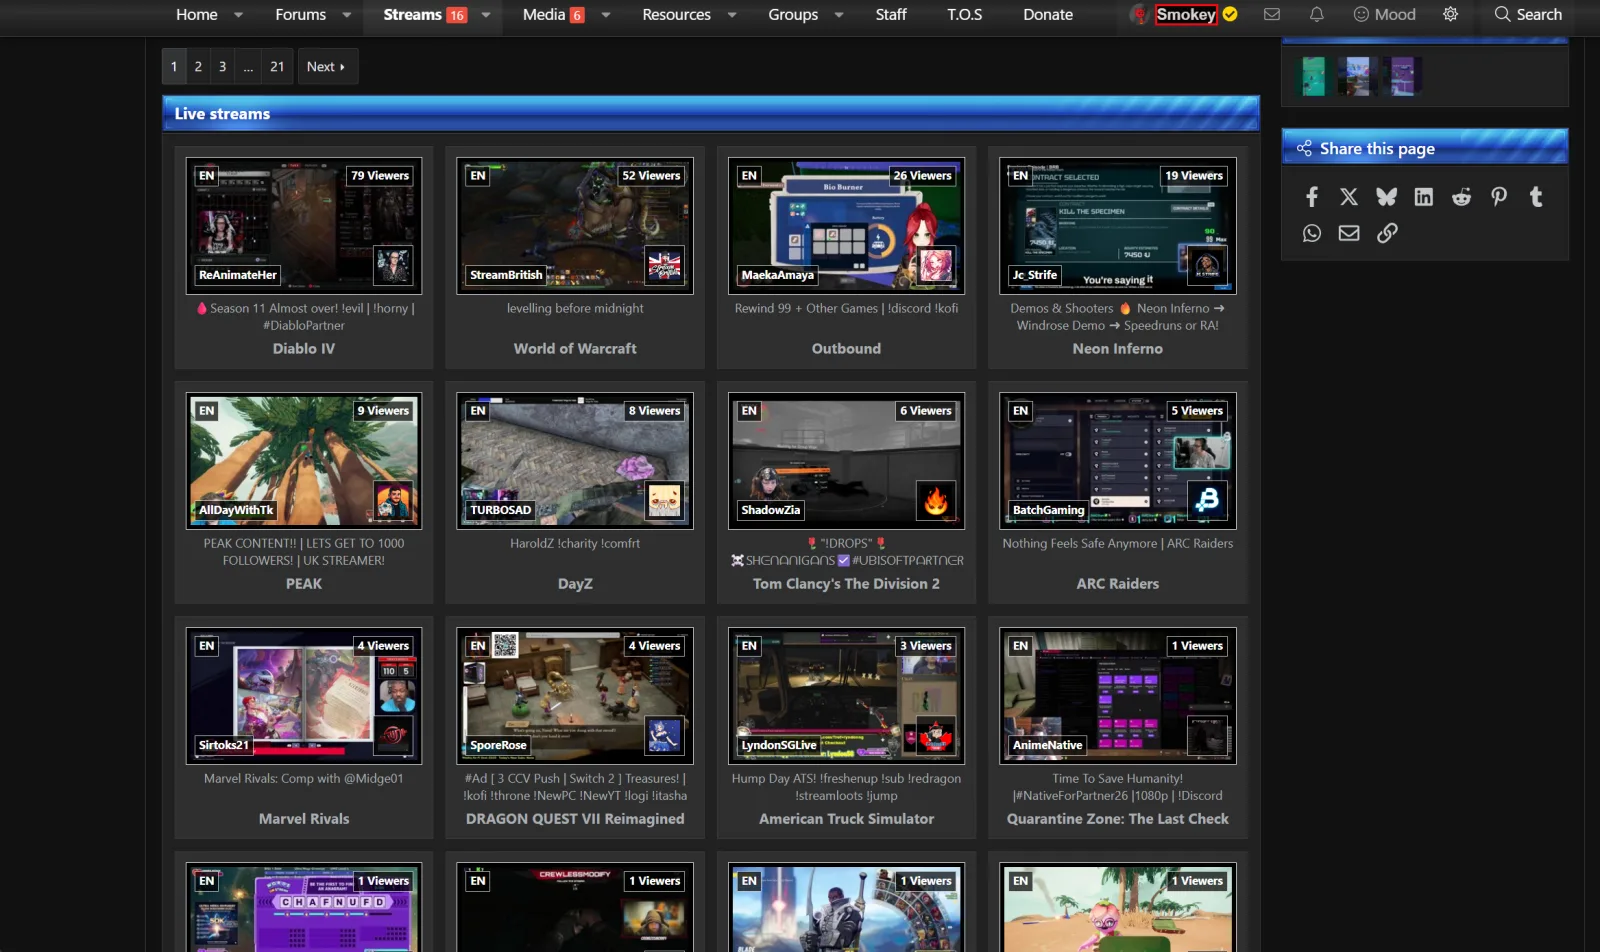Open the Staff menu item

point(890,14)
